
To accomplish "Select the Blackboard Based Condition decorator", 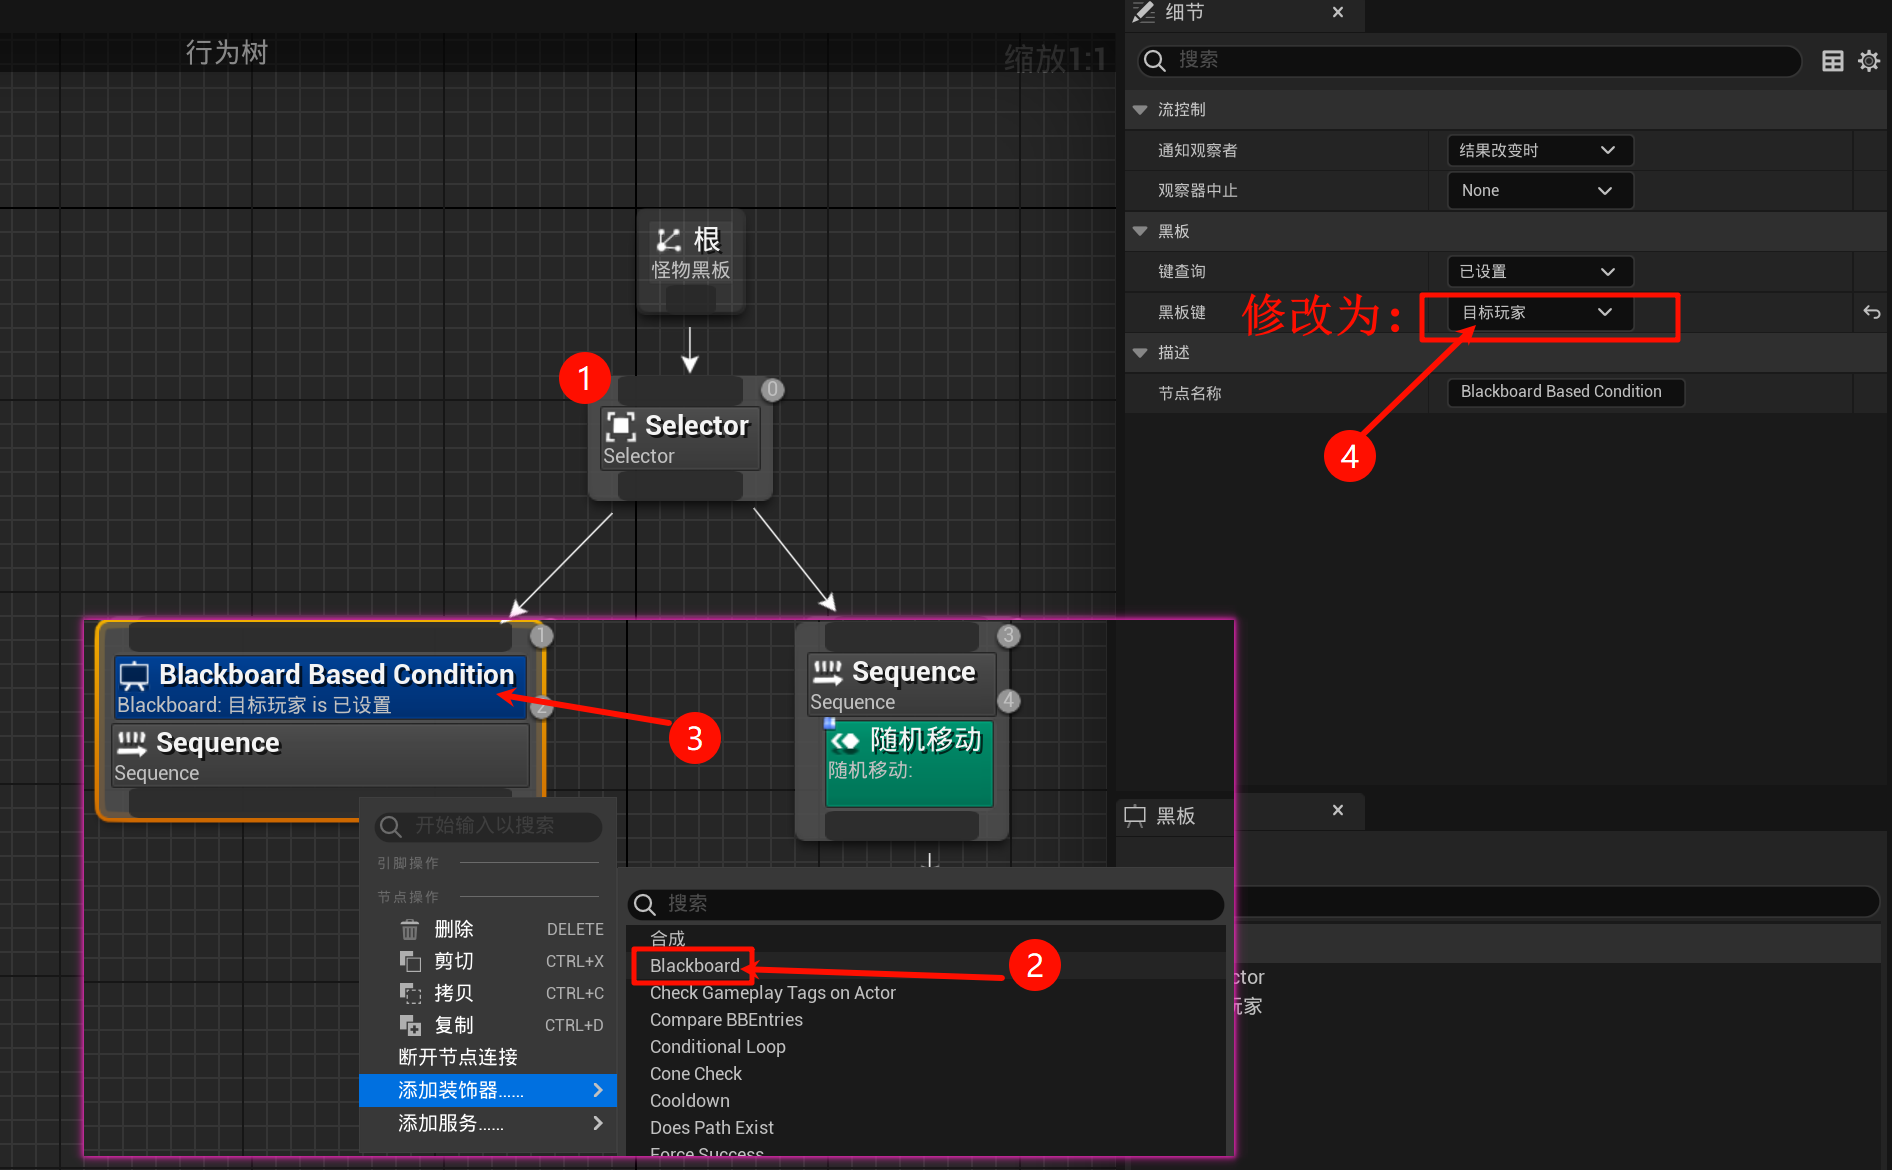I will click(320, 687).
